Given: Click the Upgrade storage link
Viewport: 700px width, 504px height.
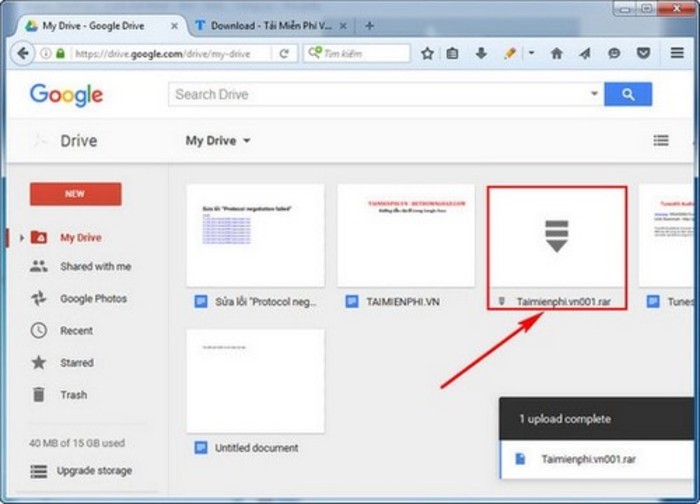Looking at the screenshot, I should (94, 471).
